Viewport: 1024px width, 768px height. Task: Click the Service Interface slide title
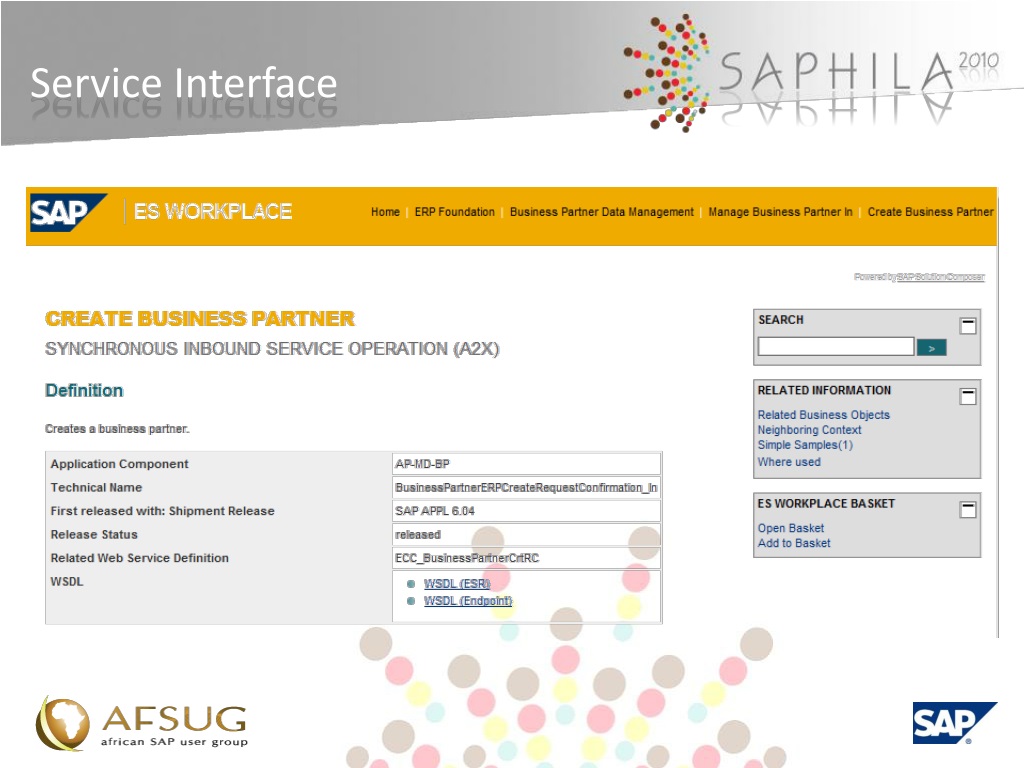[x=184, y=84]
